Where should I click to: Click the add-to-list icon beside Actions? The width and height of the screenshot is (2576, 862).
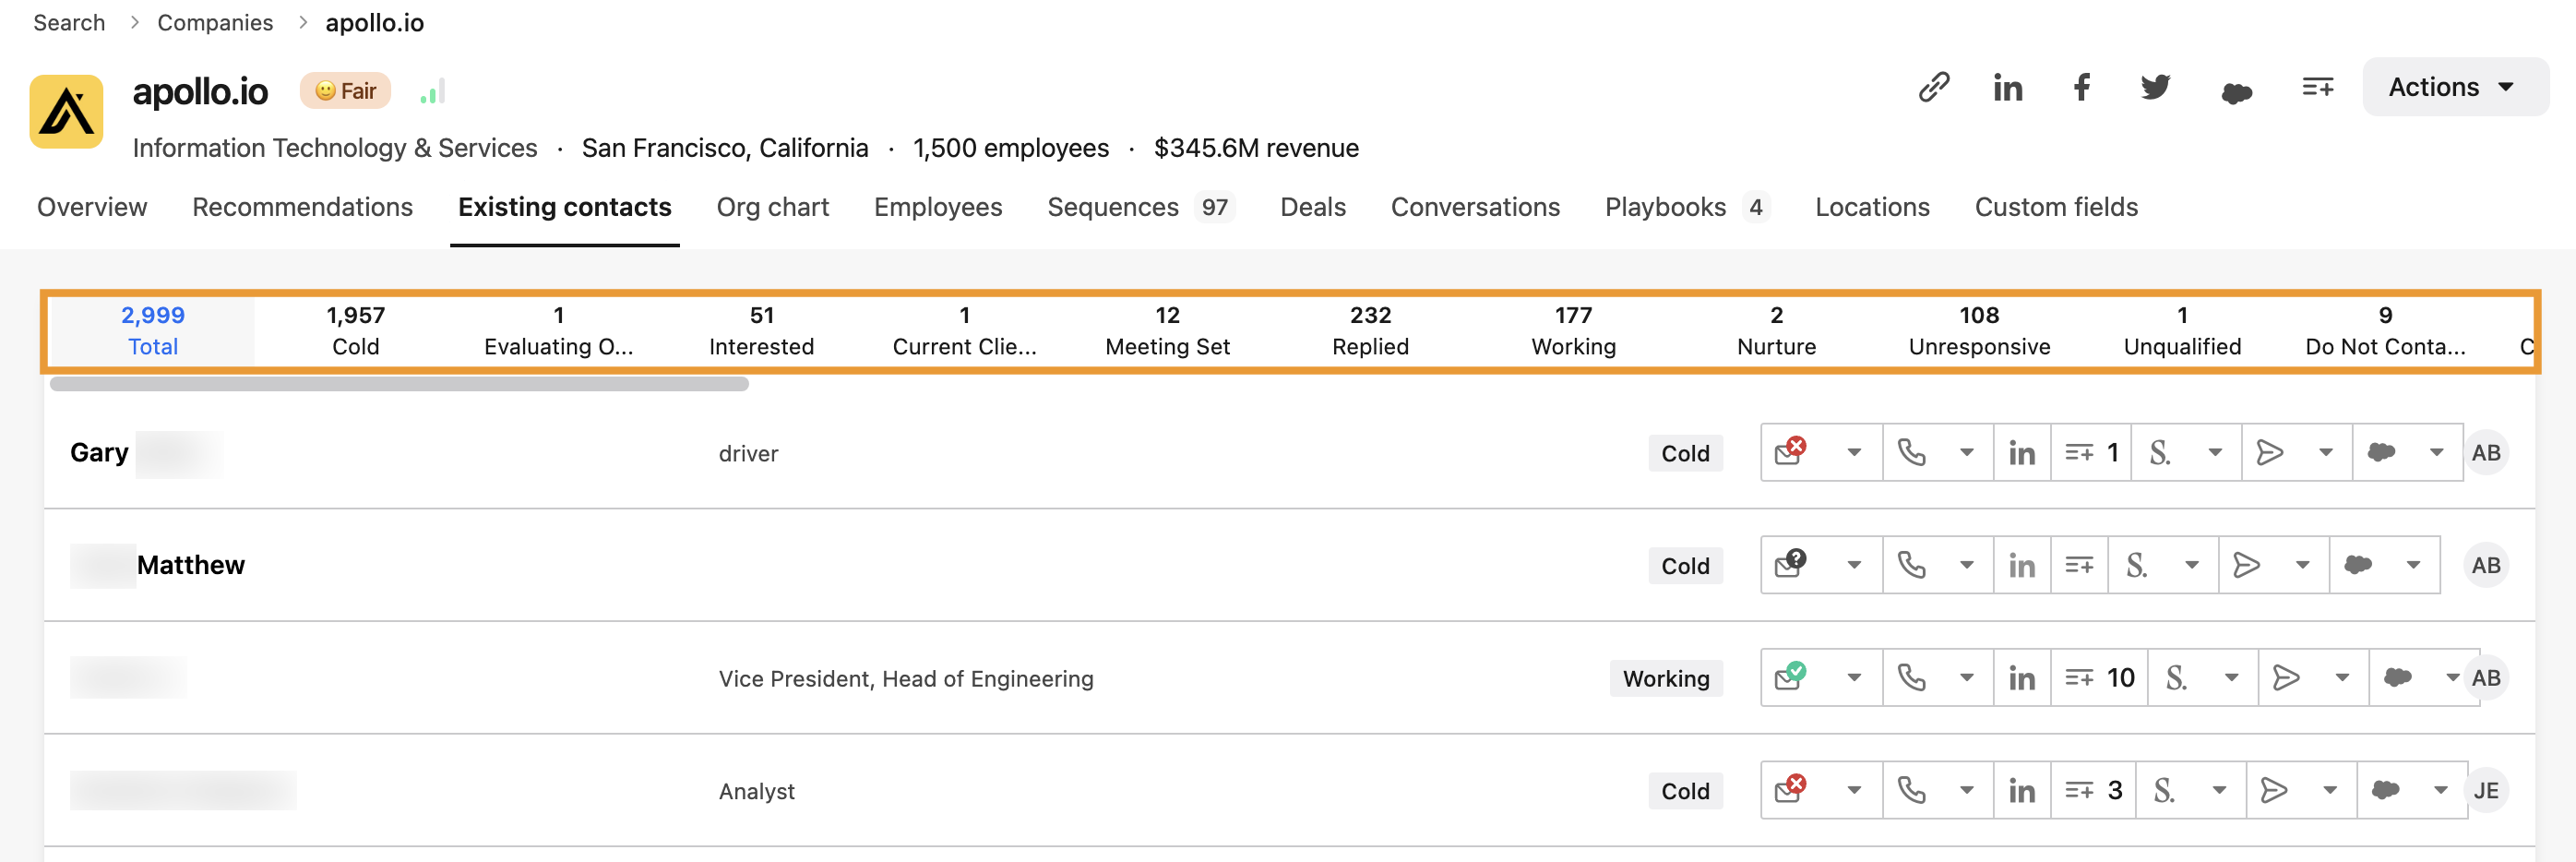point(2317,87)
